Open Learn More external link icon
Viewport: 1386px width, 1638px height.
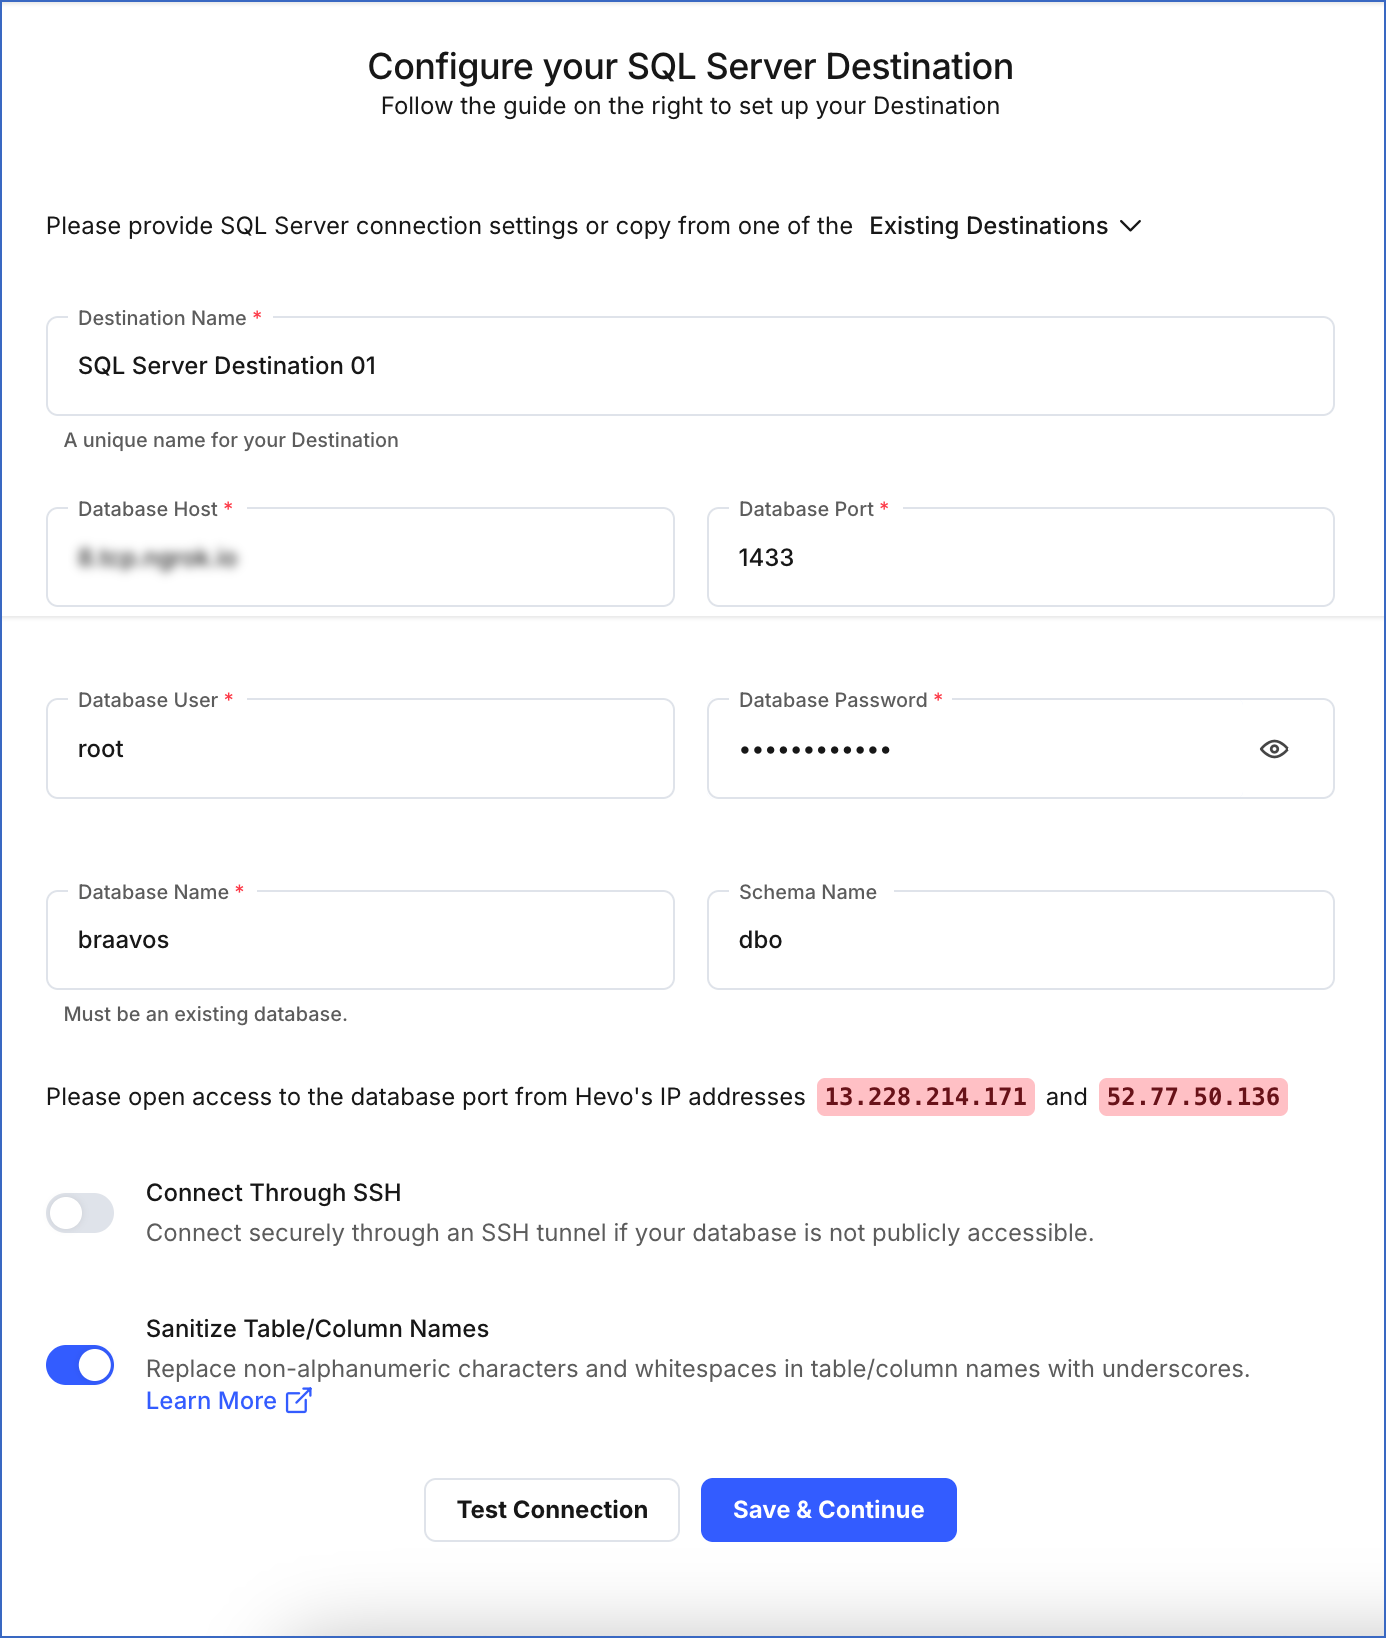[x=297, y=1401]
